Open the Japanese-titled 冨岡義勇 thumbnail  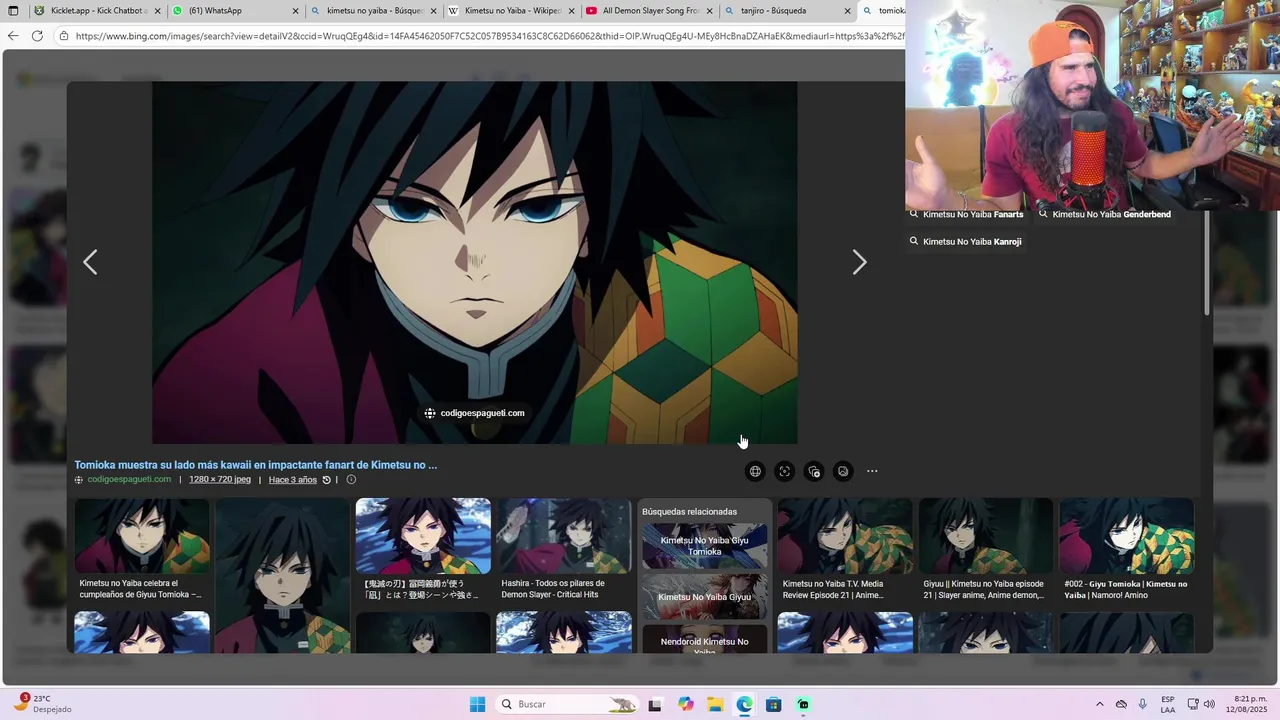tap(423, 536)
